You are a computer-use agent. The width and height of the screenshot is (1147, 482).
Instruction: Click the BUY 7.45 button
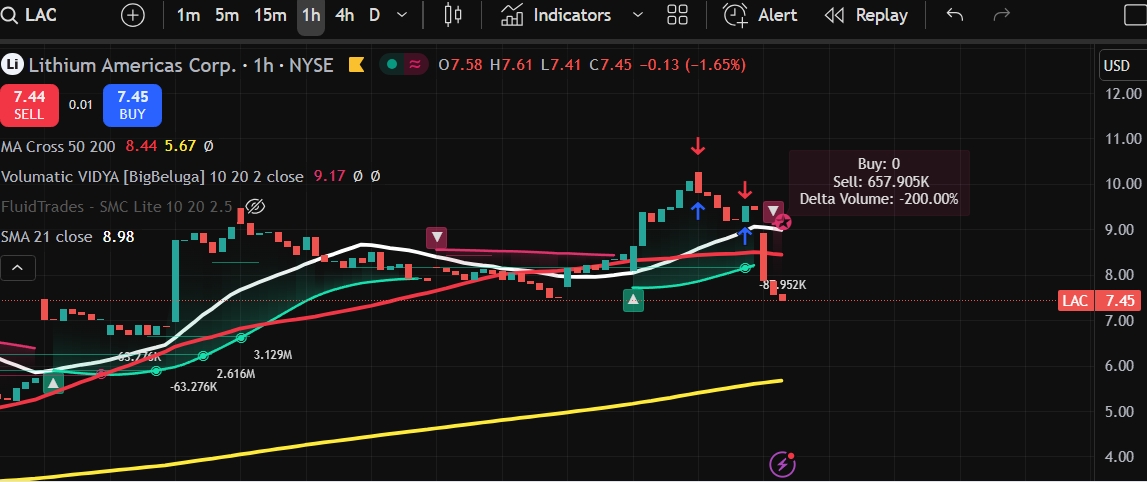click(132, 105)
